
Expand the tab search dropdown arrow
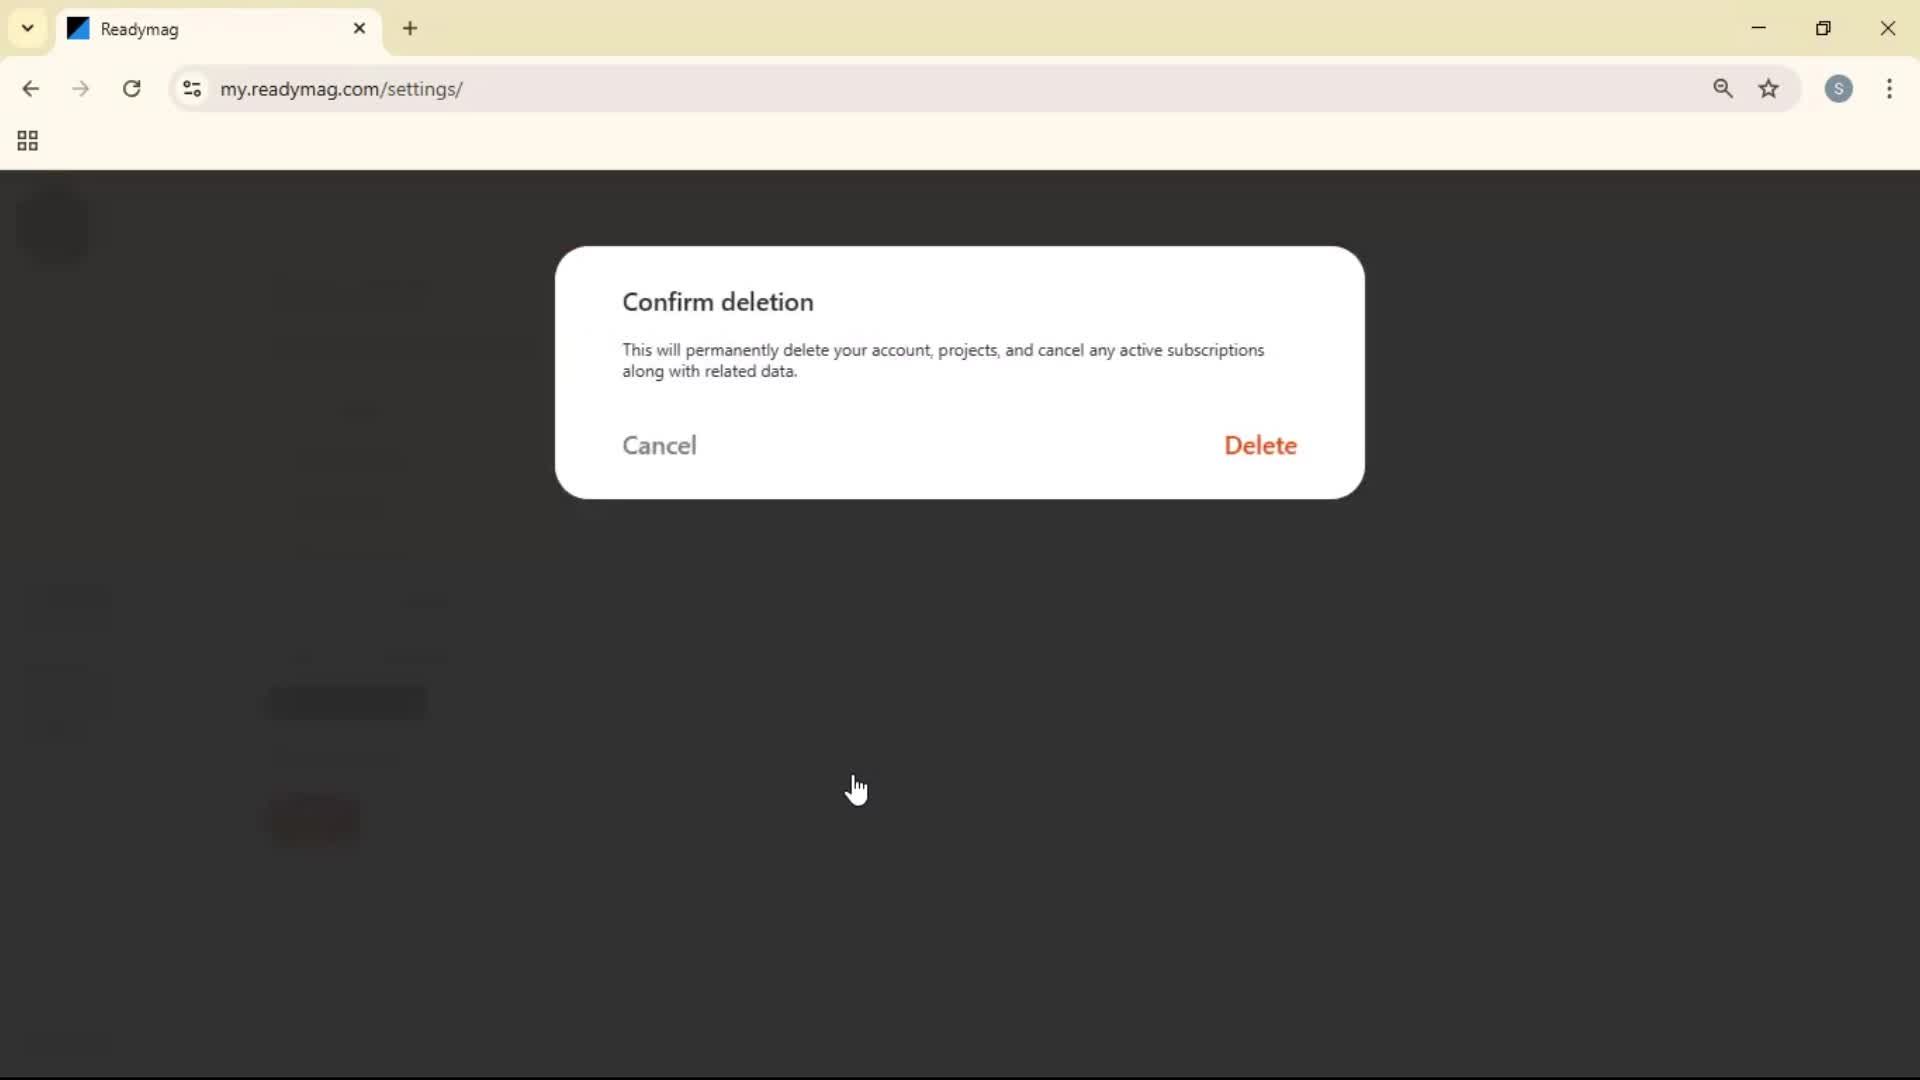pos(27,28)
